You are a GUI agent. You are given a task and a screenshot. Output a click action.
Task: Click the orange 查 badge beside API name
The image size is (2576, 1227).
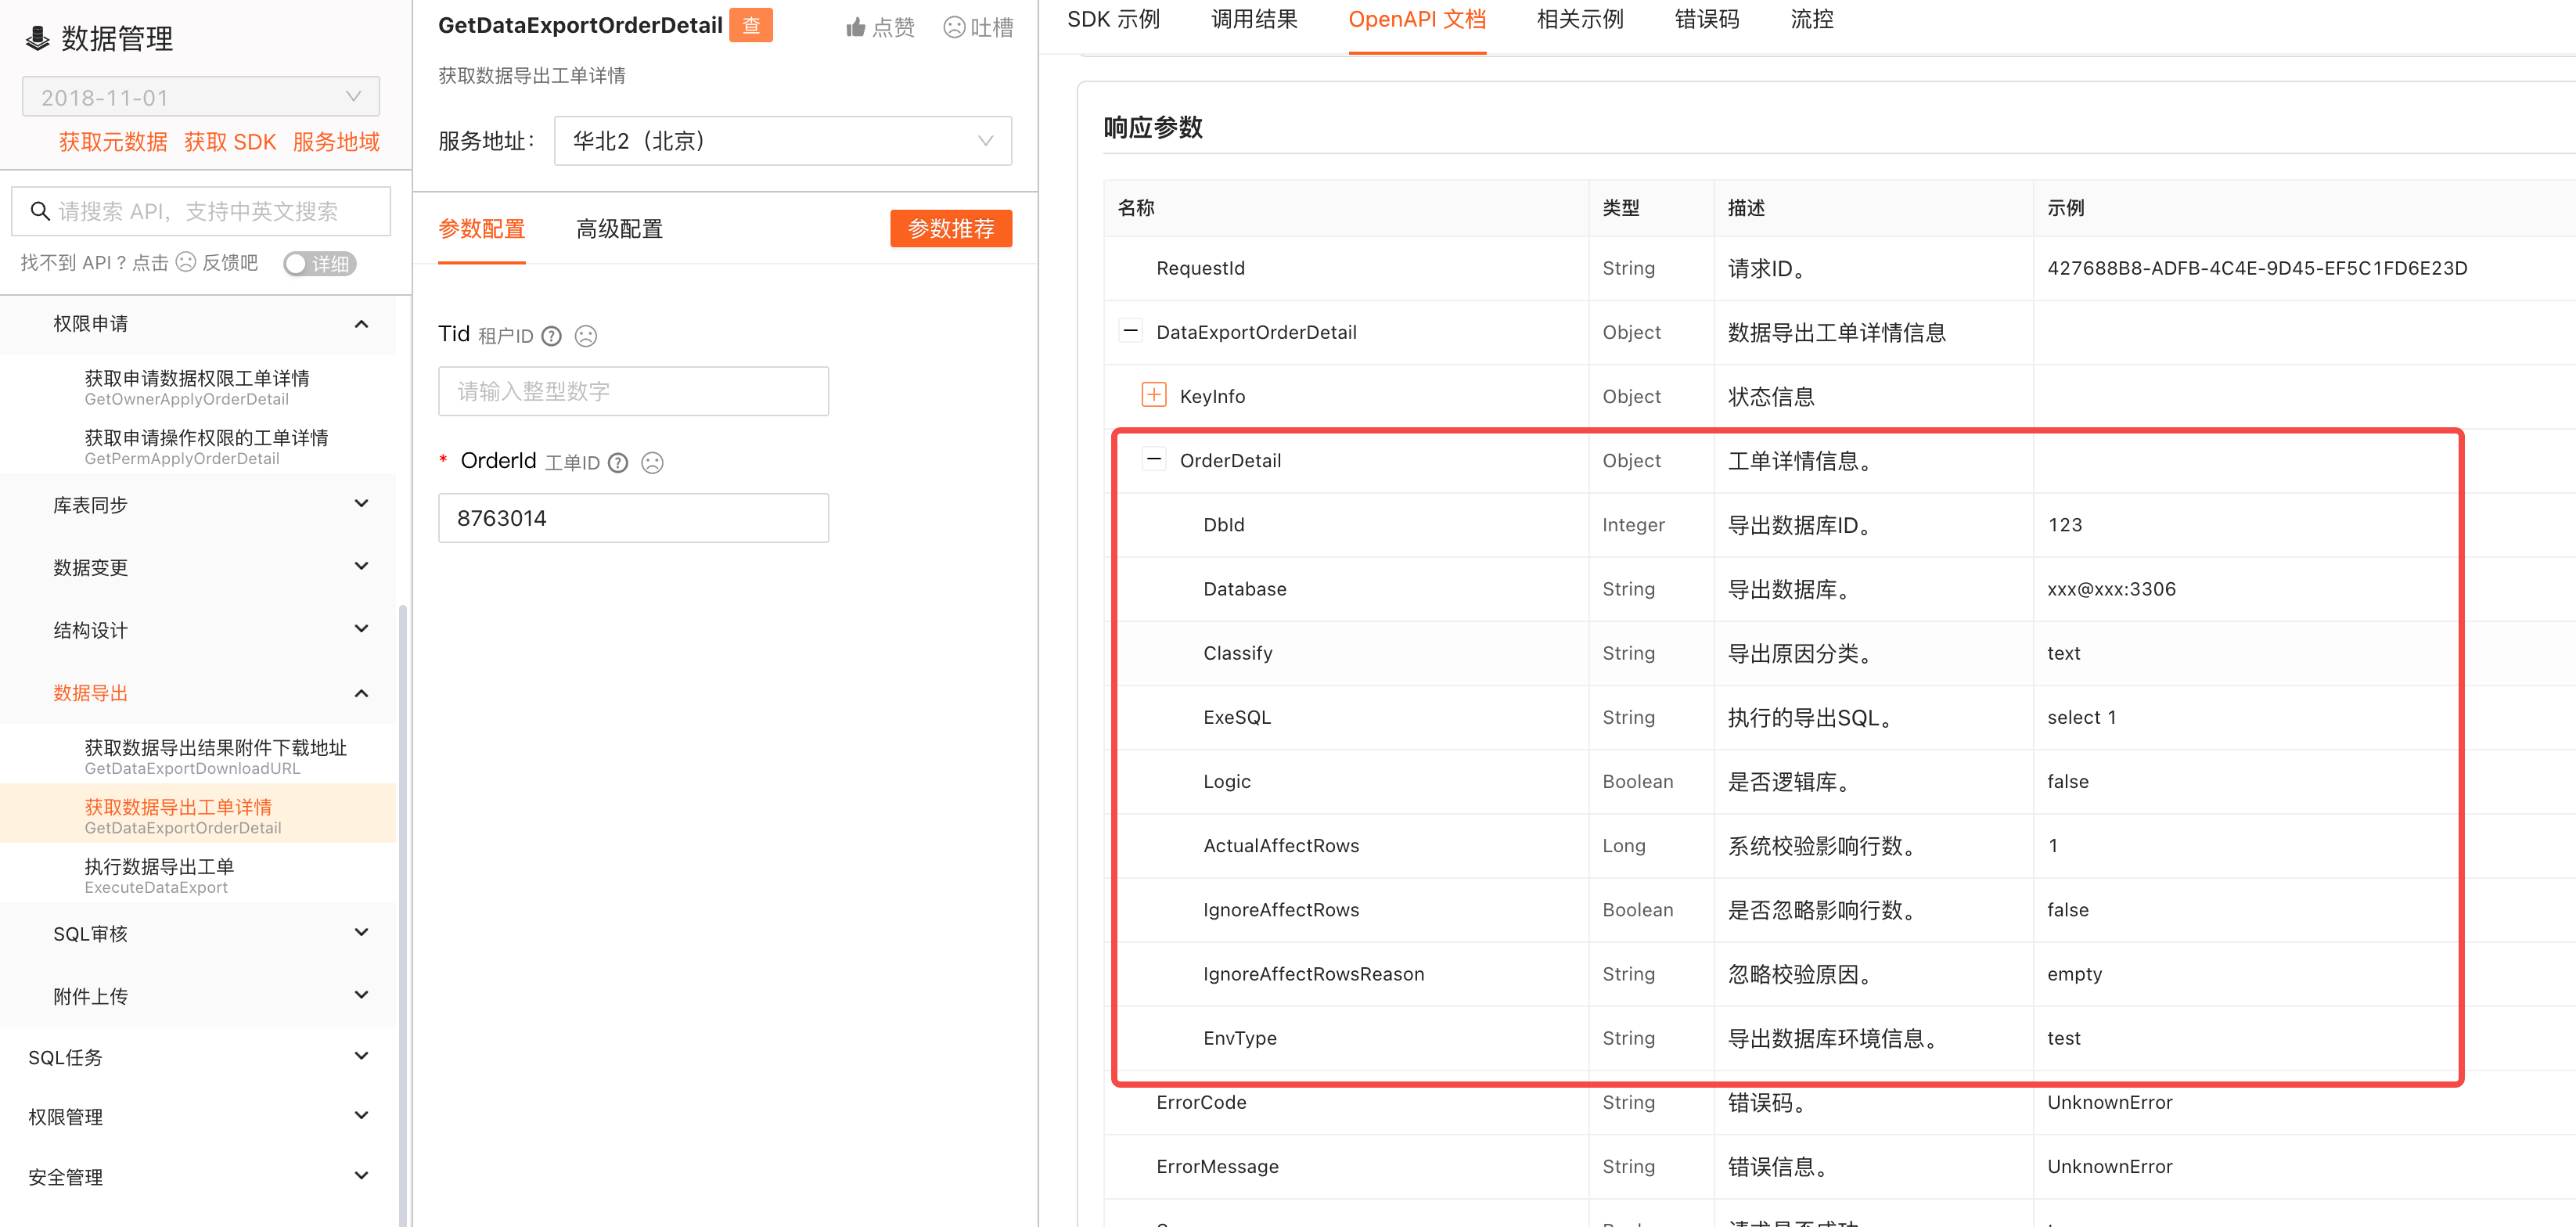pos(750,25)
